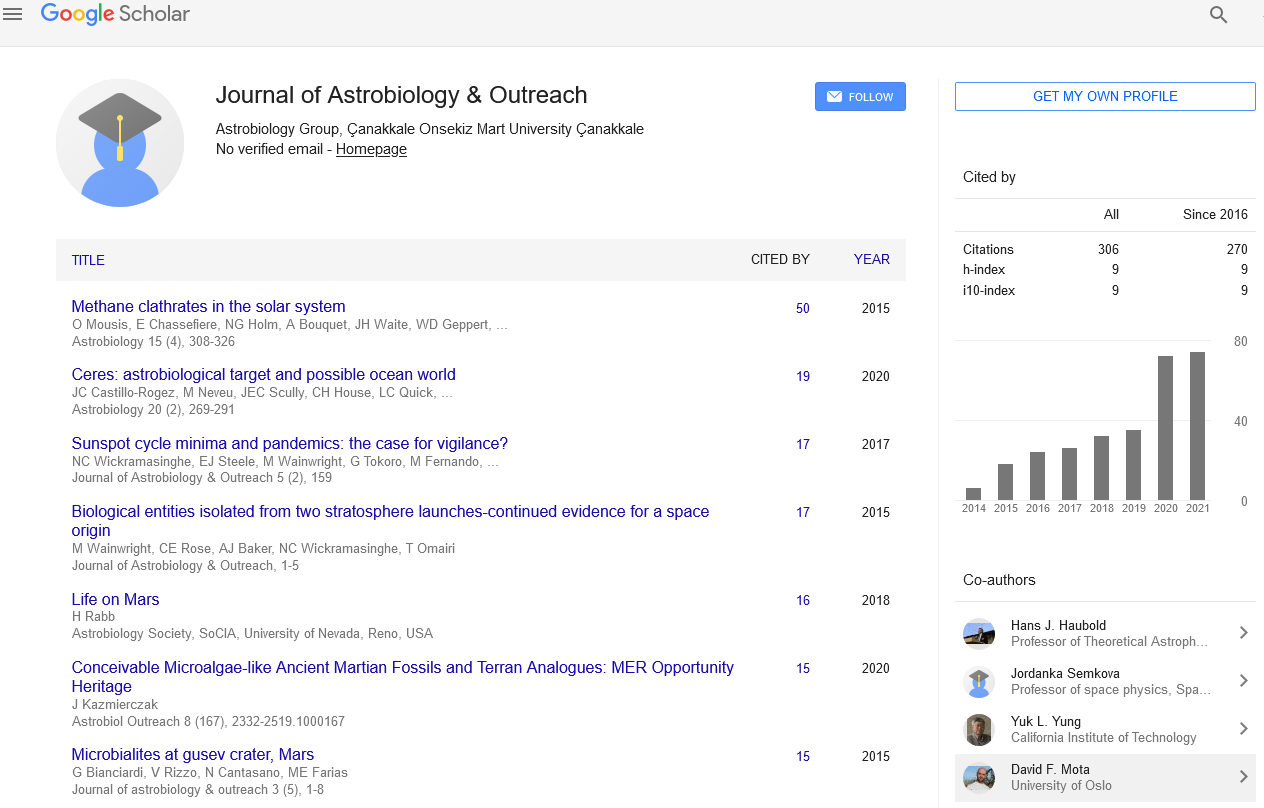Expand David F. Mota's co-author entry

tap(1243, 777)
